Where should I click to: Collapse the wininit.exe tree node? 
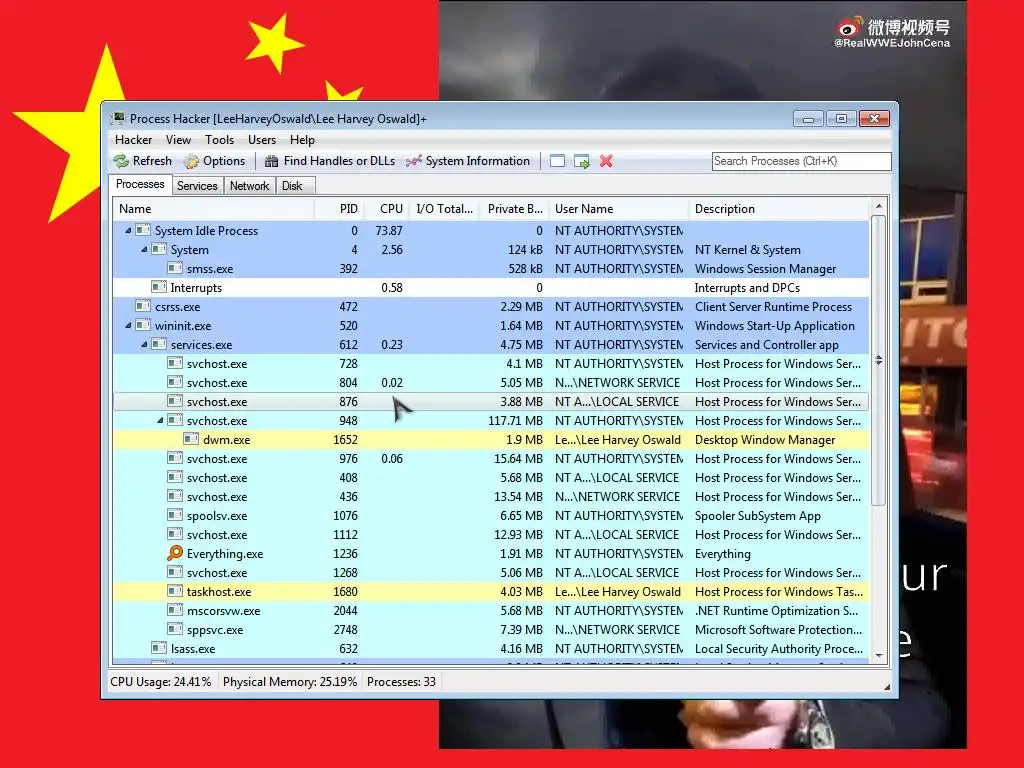128,325
